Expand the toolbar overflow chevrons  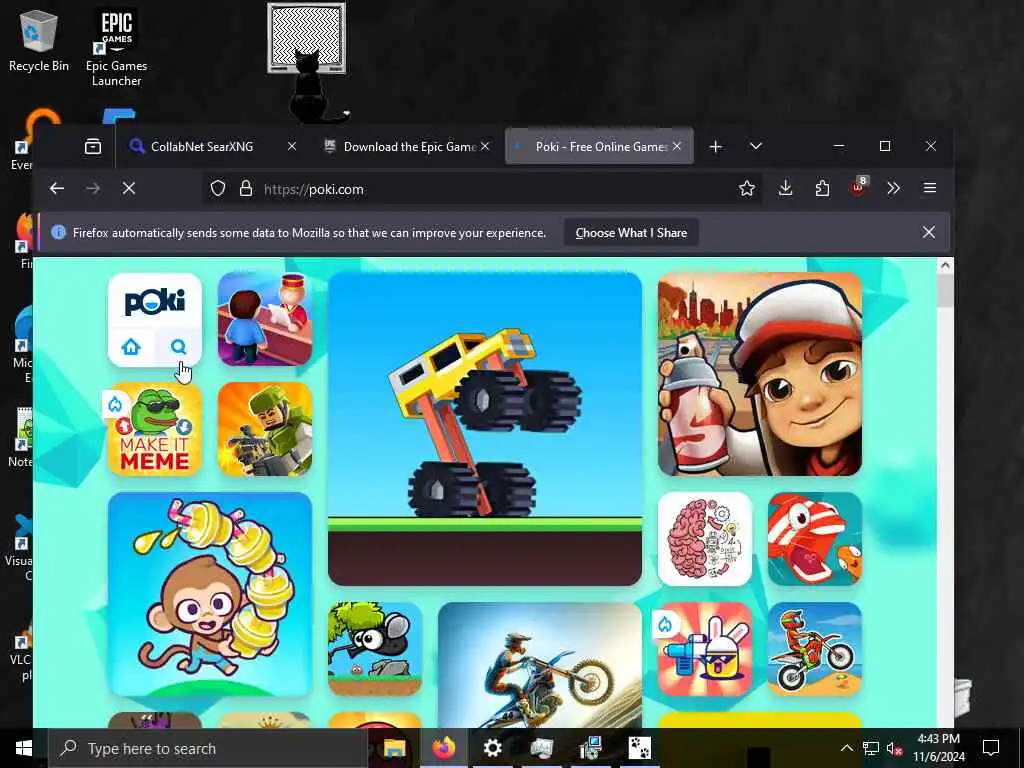click(893, 189)
